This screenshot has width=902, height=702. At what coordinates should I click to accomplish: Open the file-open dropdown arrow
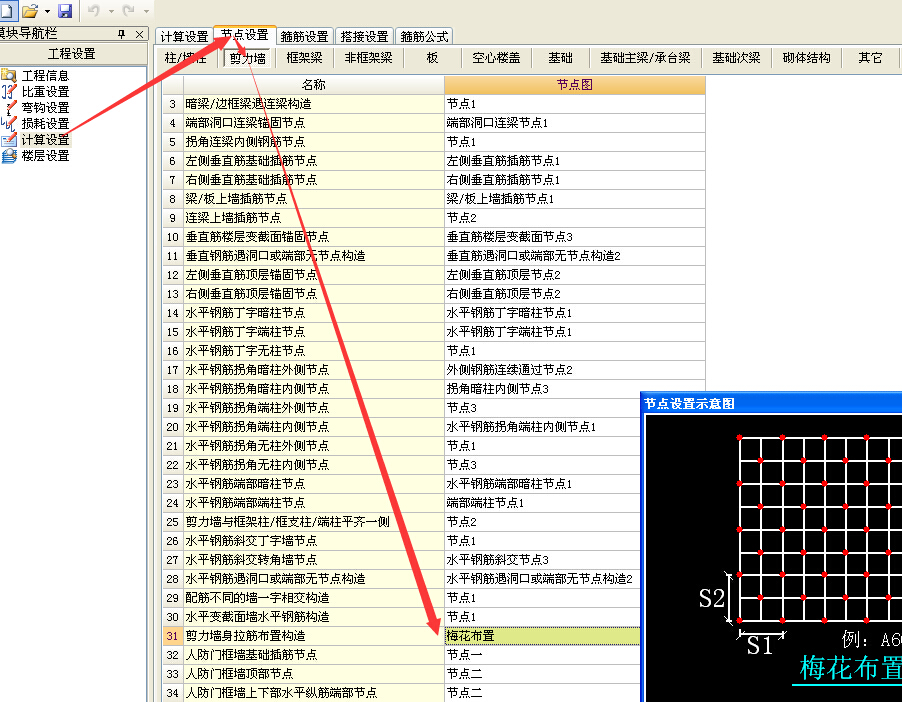47,10
